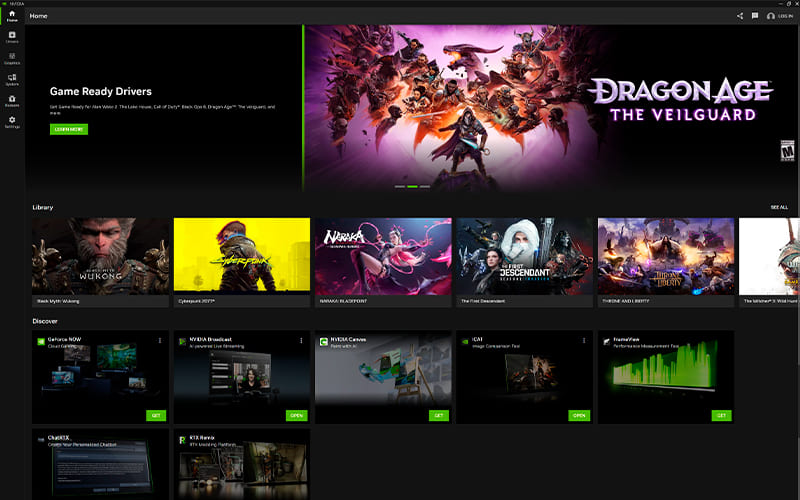
Task: Open the System sidebar icon
Action: [12, 79]
